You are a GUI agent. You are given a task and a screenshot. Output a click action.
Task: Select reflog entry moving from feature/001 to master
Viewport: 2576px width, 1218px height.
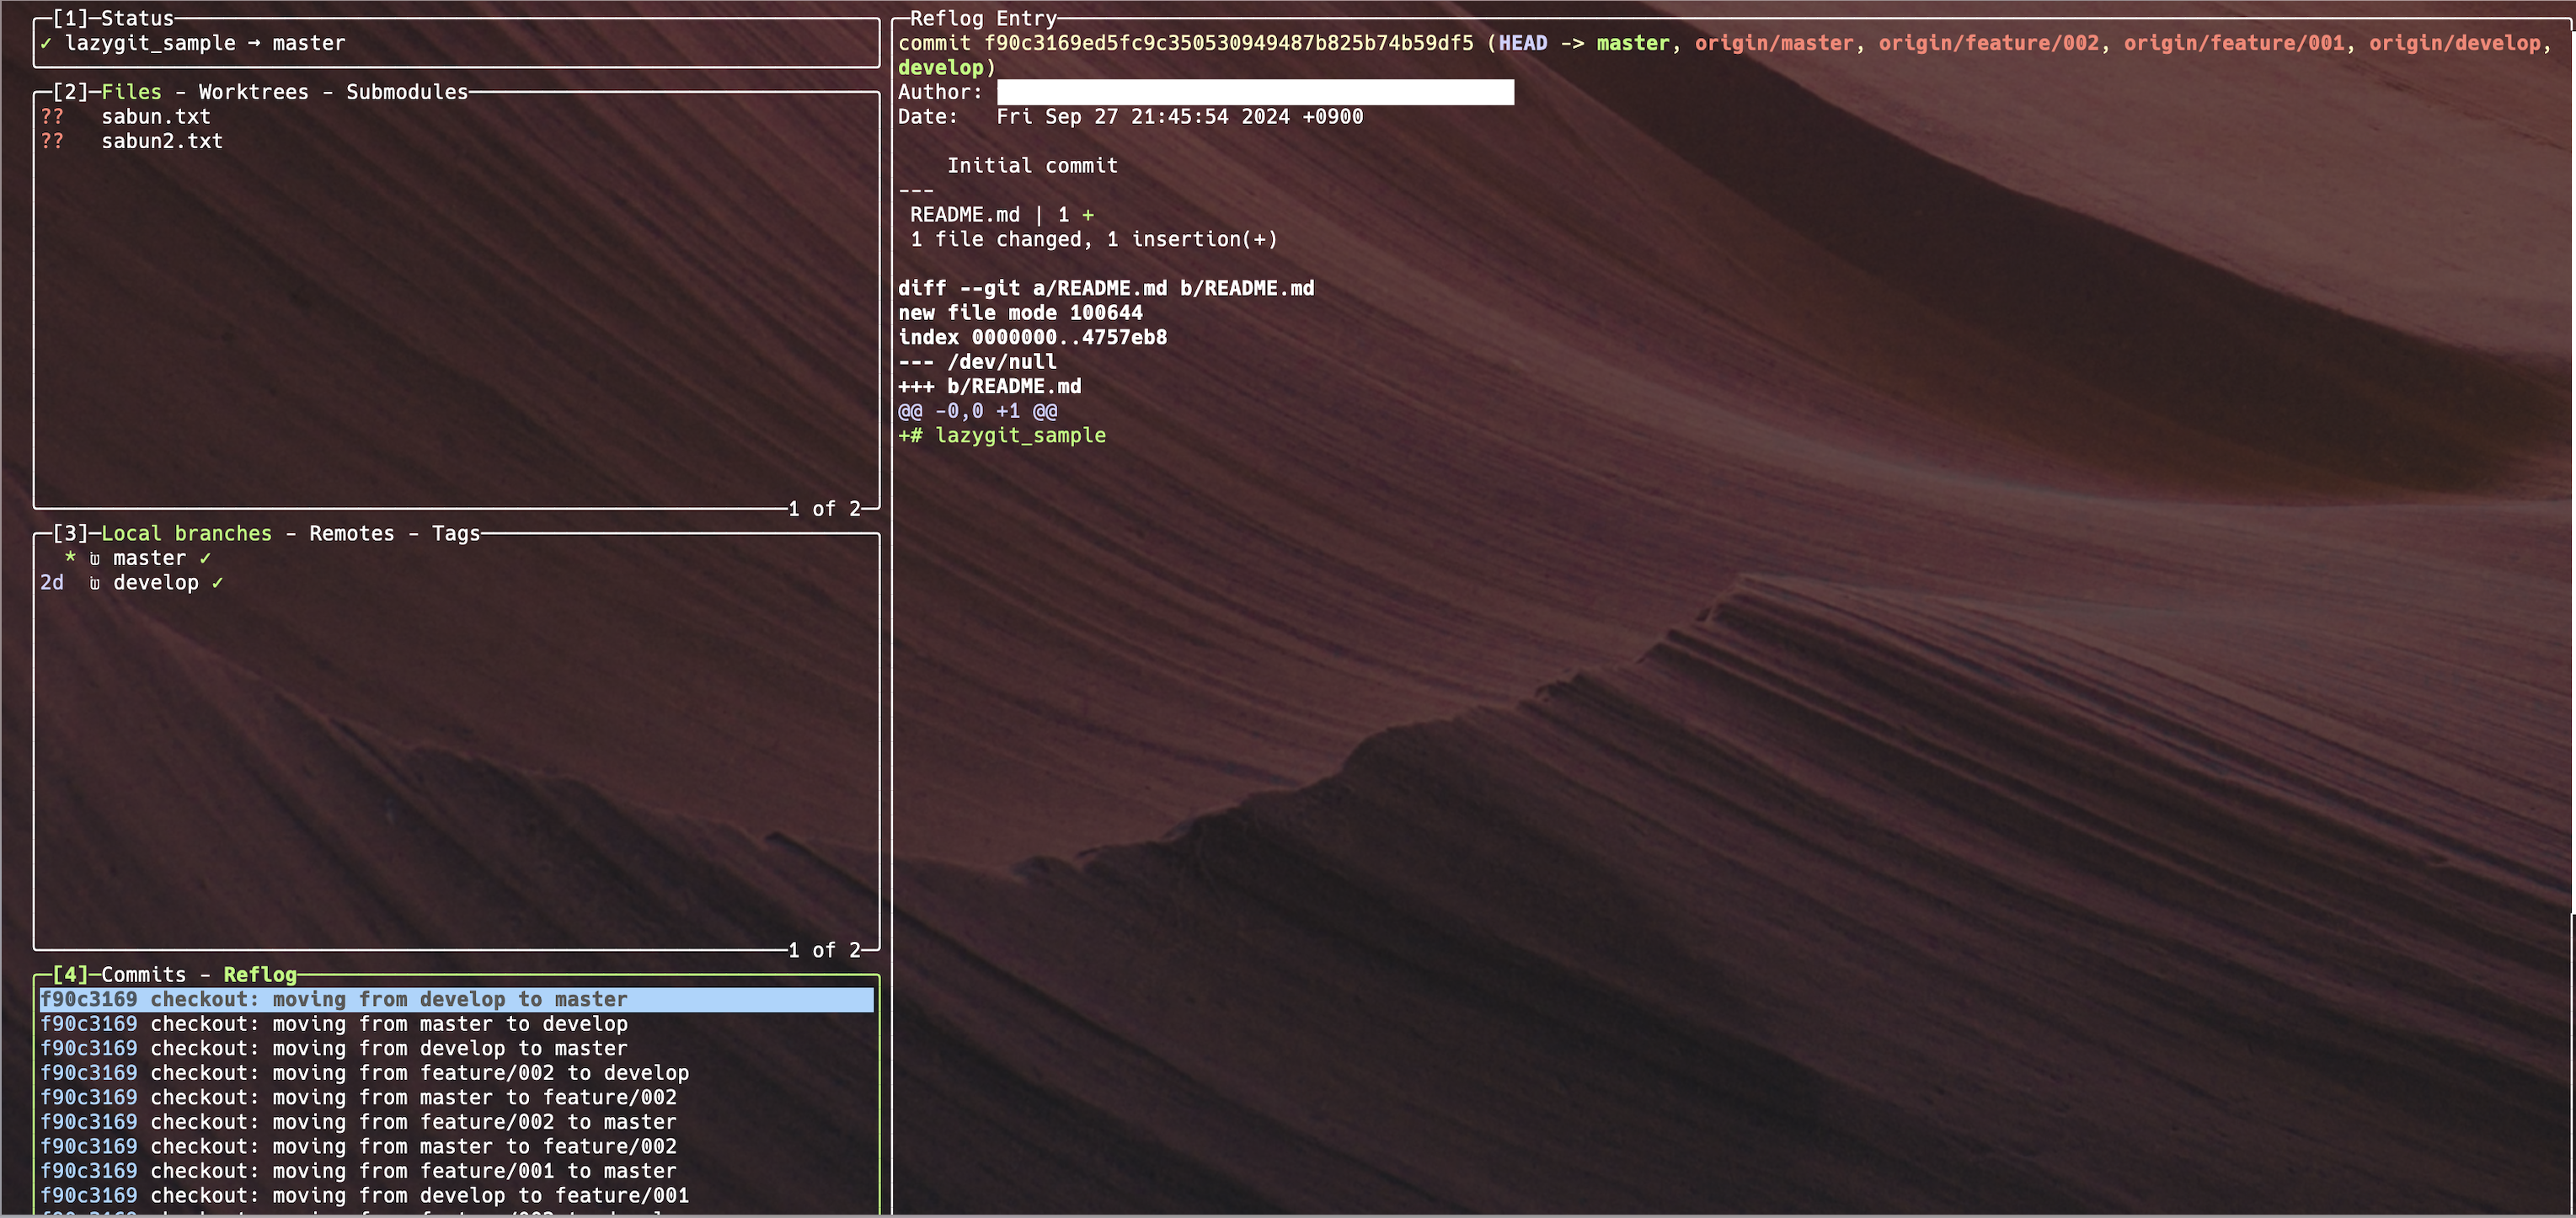[413, 1171]
